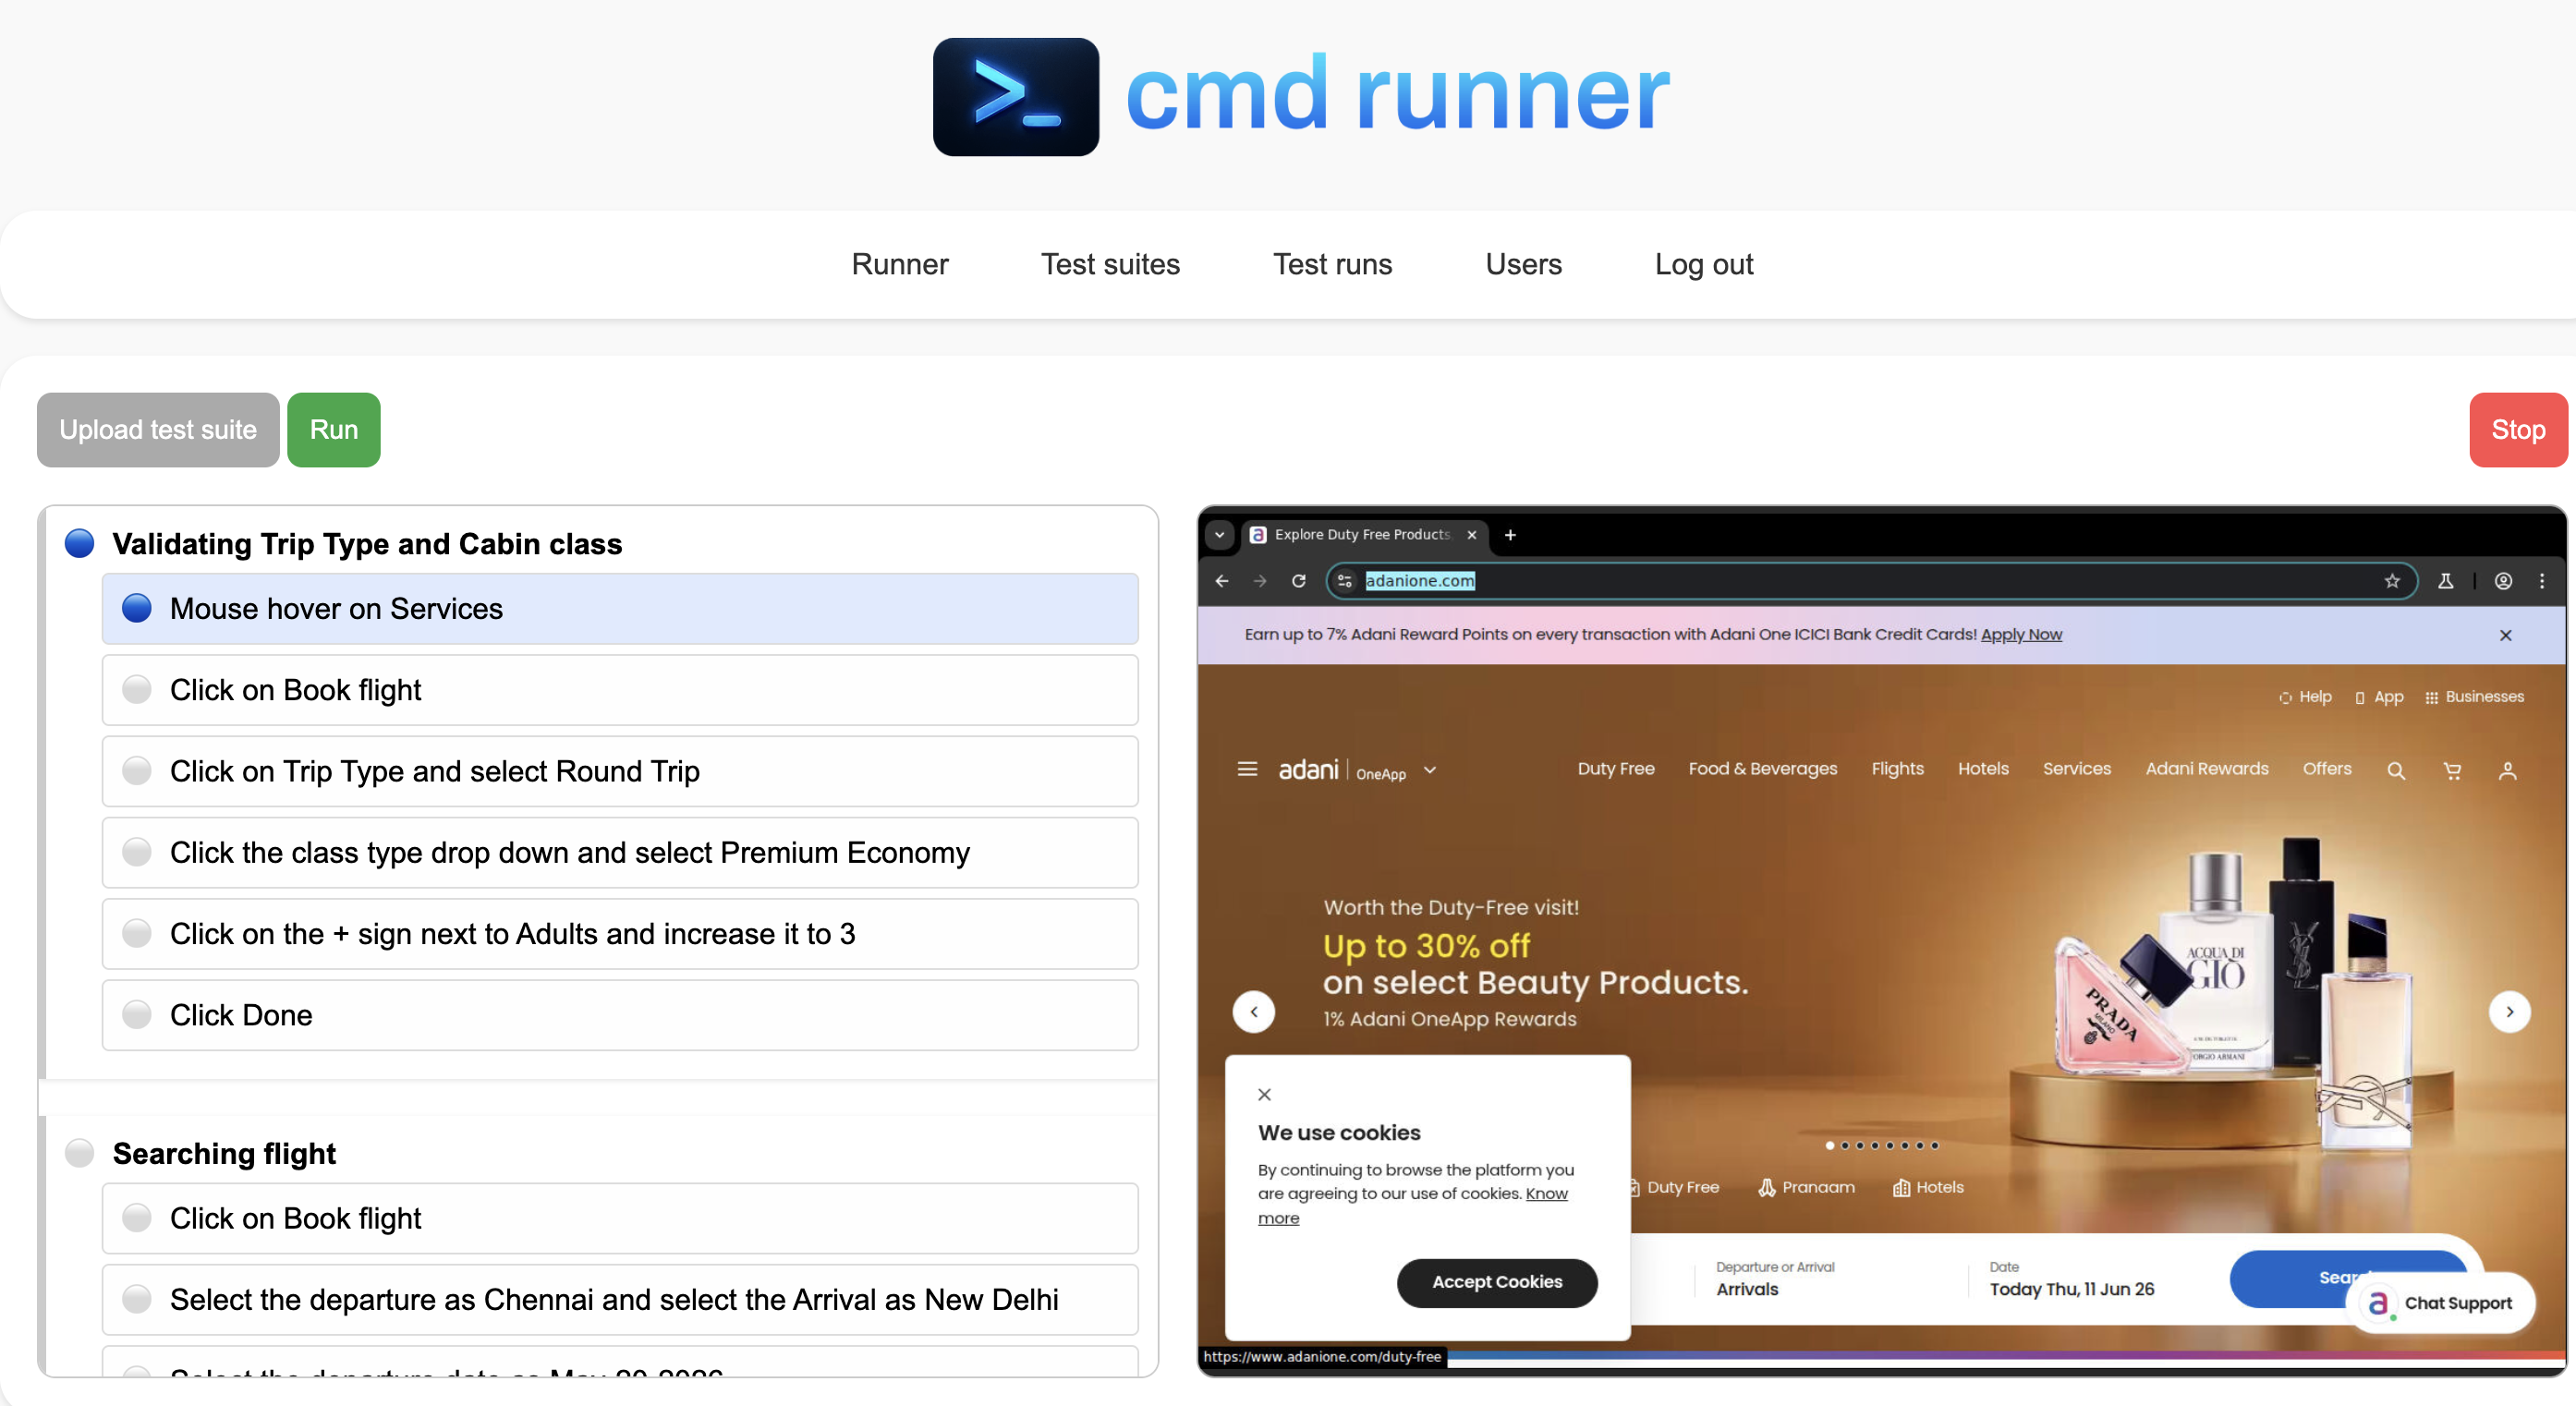Click the Apply Now link

pos(2021,634)
